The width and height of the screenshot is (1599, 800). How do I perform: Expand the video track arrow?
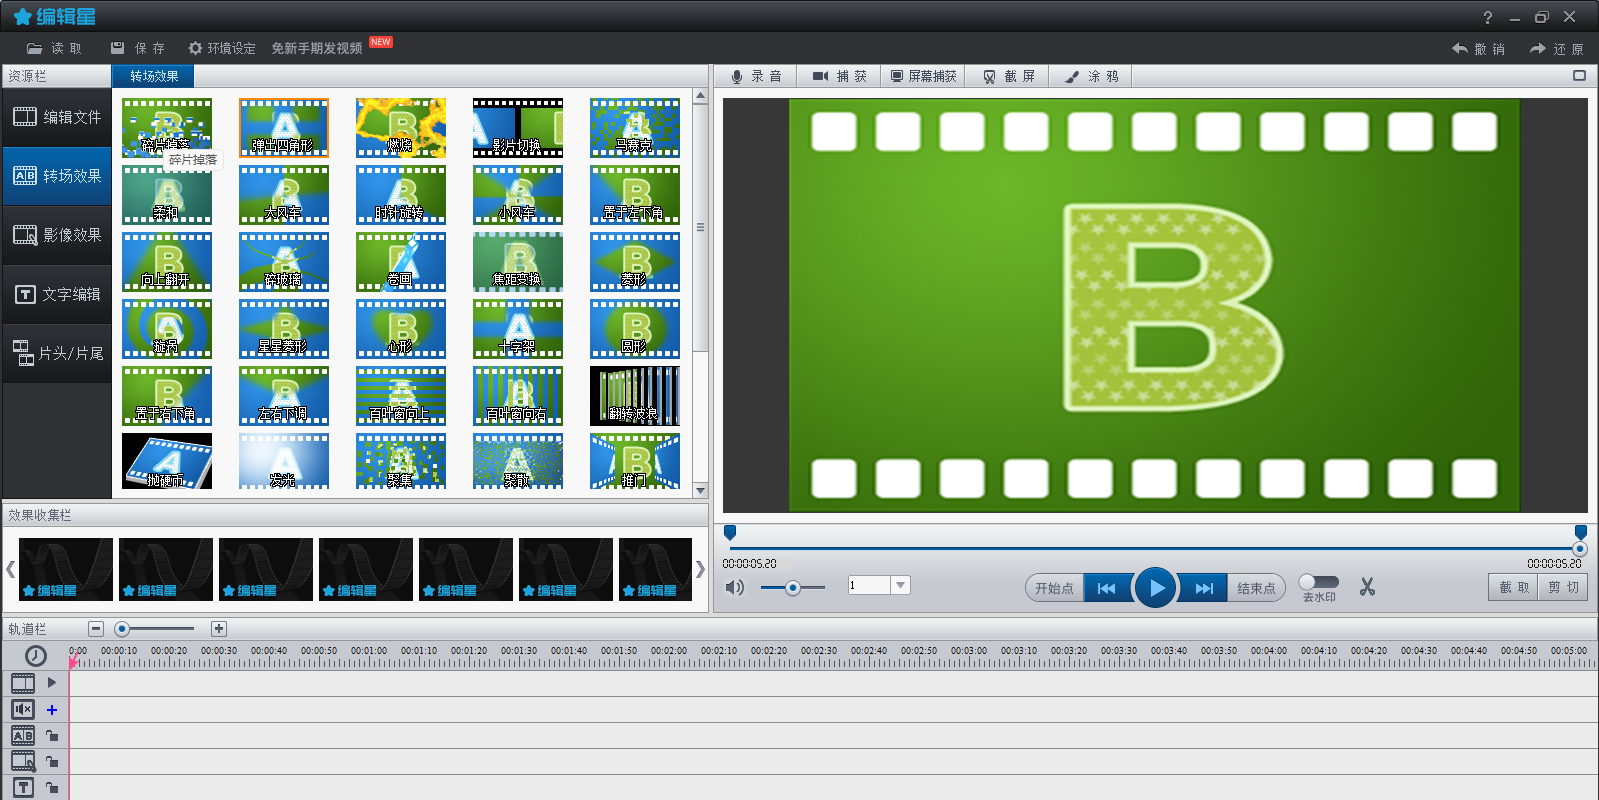point(52,683)
